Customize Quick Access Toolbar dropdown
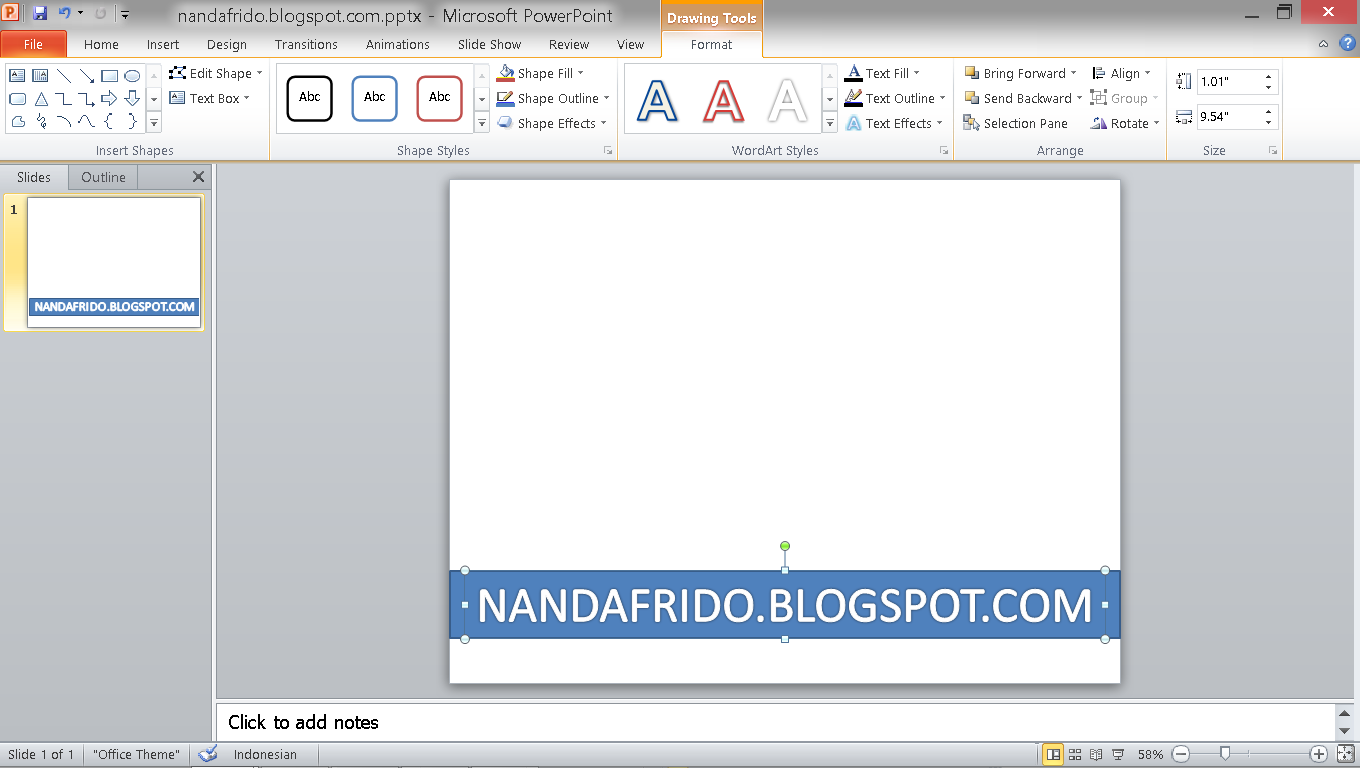This screenshot has width=1360, height=768. tap(125, 14)
